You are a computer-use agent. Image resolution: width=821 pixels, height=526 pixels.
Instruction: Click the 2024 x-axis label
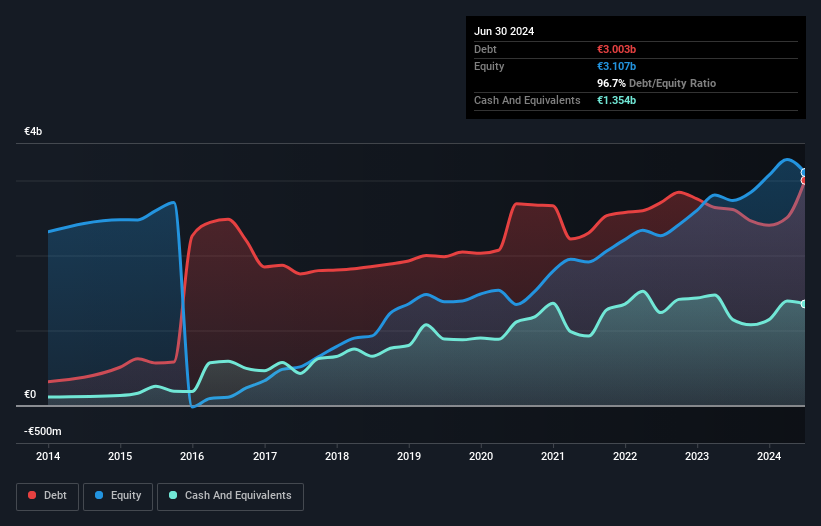pos(769,456)
